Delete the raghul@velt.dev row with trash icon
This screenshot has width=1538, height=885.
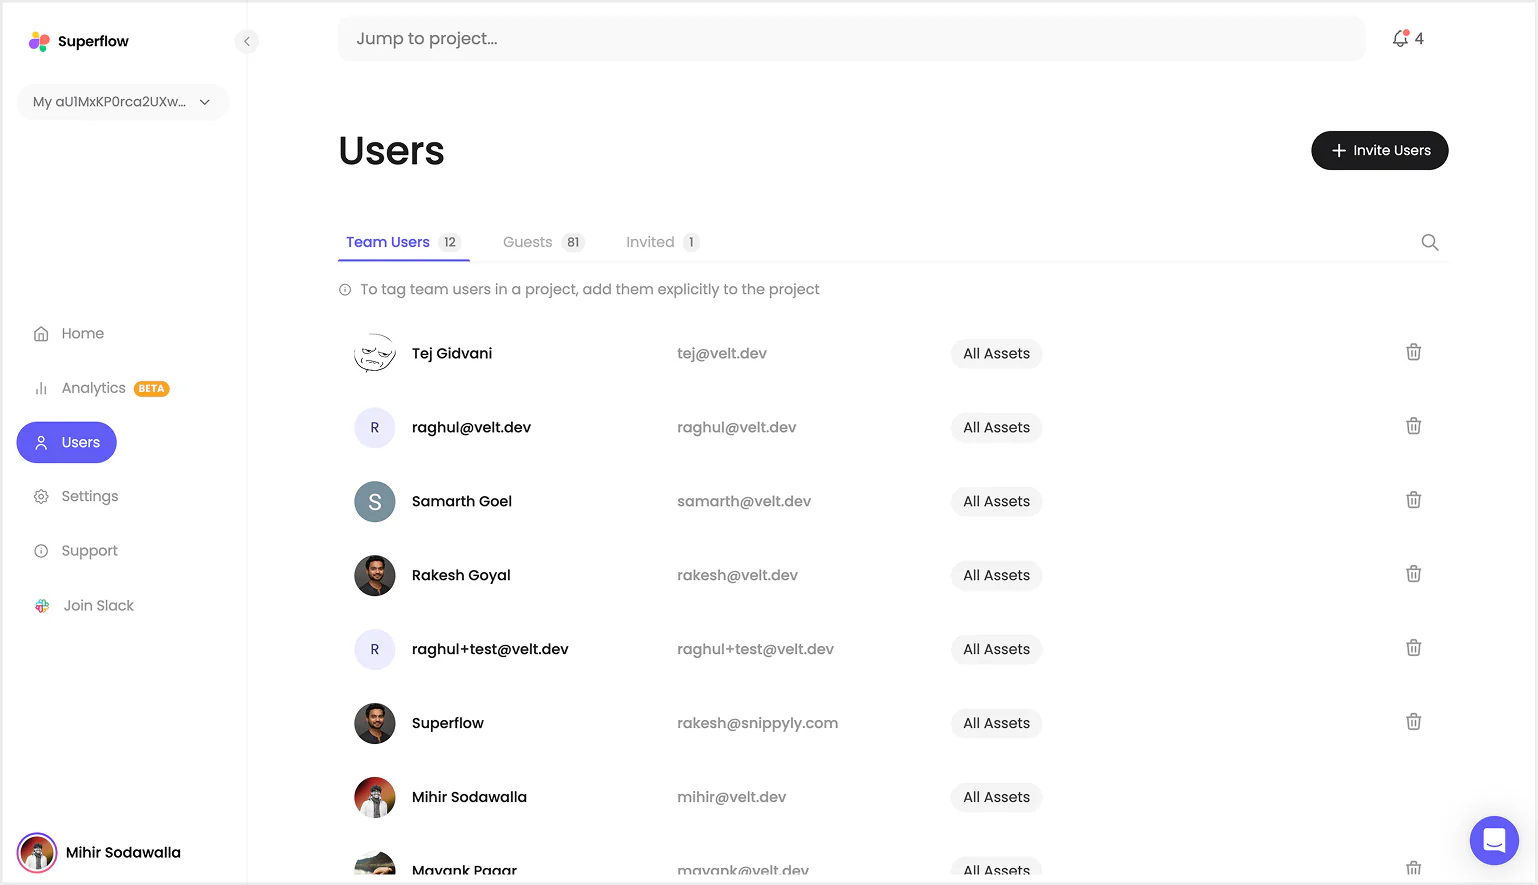[x=1414, y=426]
